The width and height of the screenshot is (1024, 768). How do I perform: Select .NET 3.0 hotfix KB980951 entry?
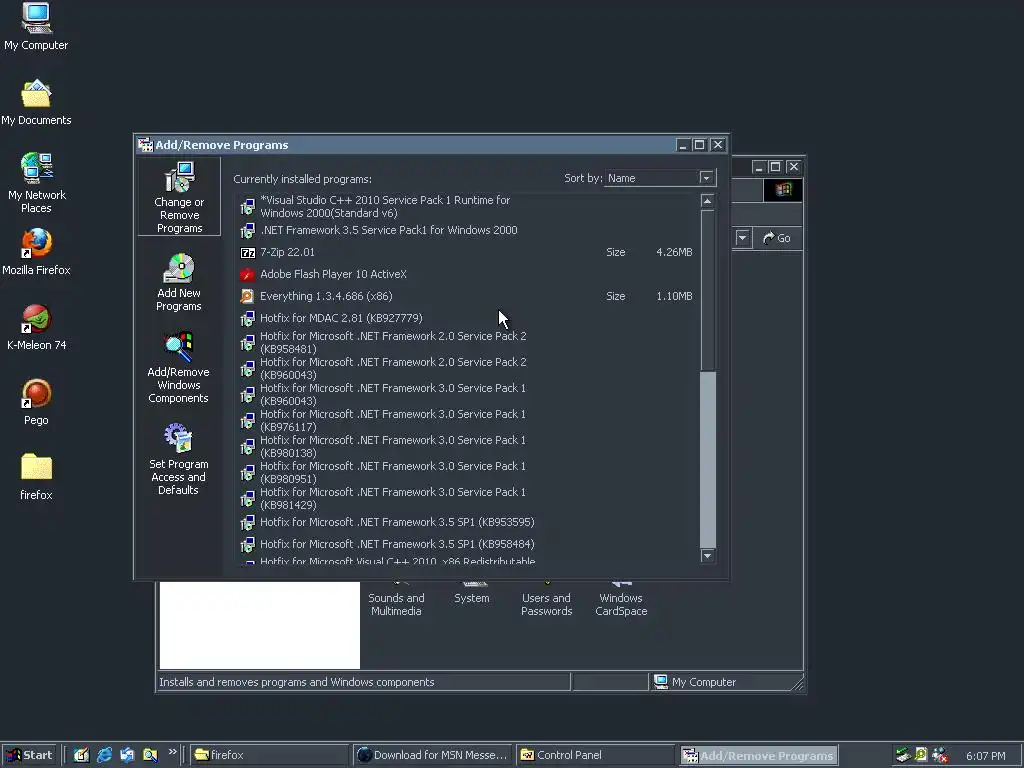coord(467,473)
